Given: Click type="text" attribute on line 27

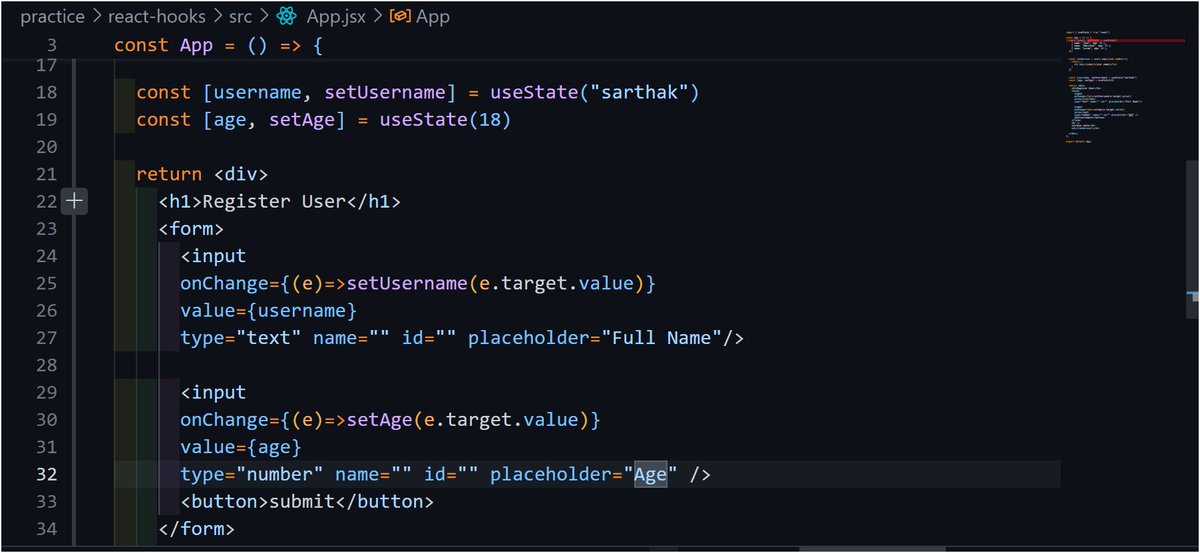Looking at the screenshot, I should [240, 337].
